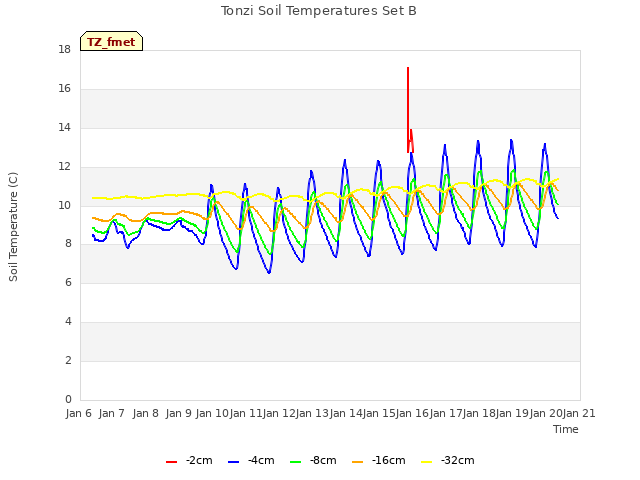This screenshot has width=640, height=480.
Task: Toggle the -16cm orange legend entry
Action: [x=378, y=461]
